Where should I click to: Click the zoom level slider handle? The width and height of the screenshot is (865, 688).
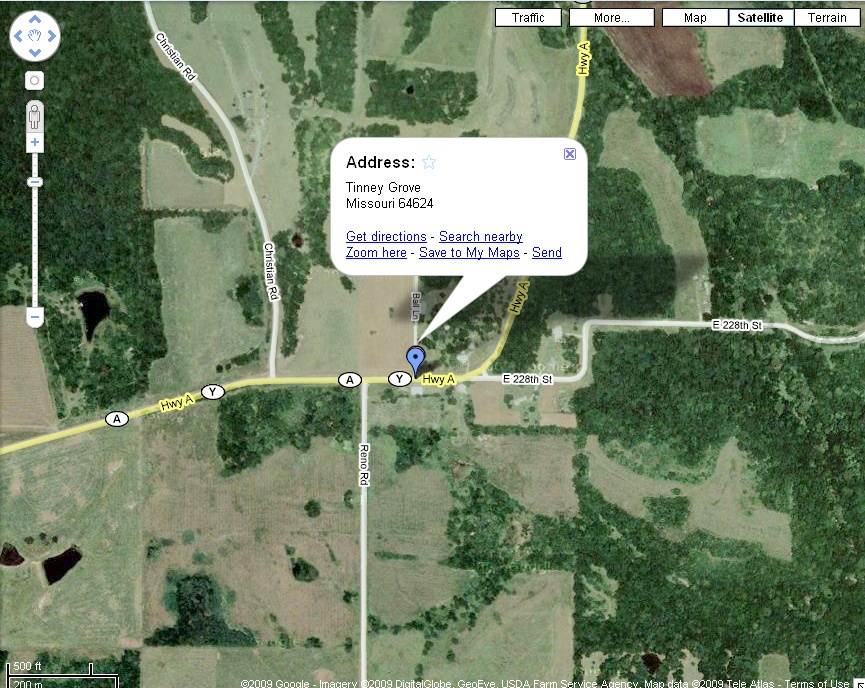[x=35, y=182]
